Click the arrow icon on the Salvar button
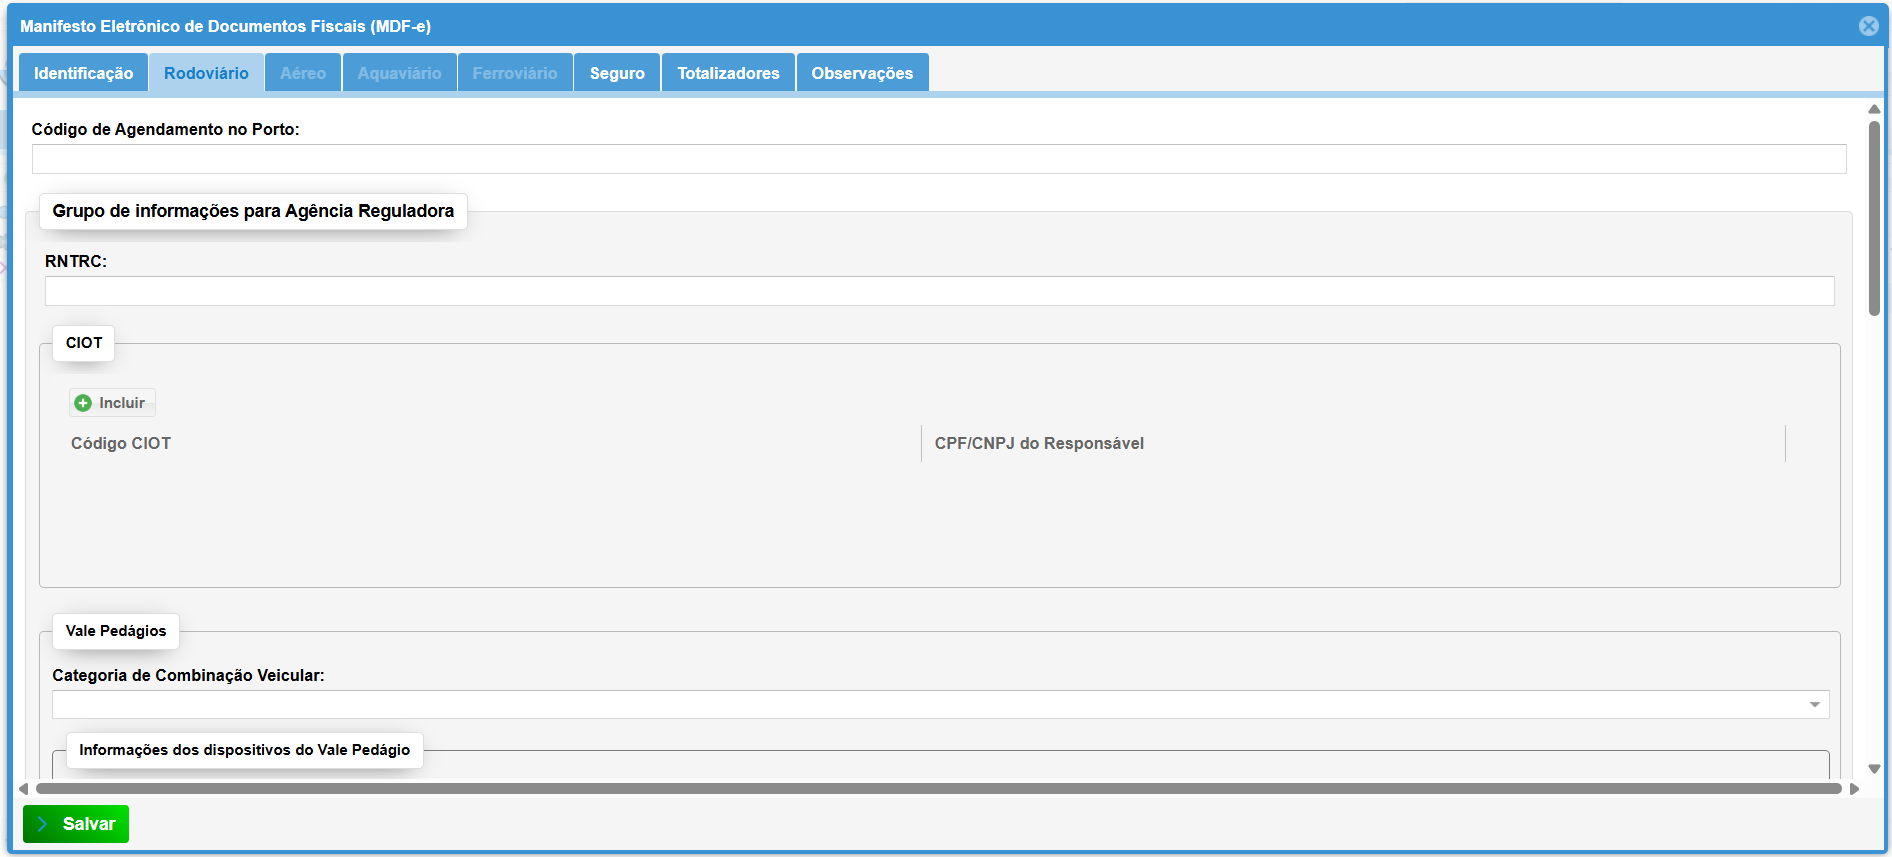This screenshot has width=1892, height=857. click(x=42, y=824)
